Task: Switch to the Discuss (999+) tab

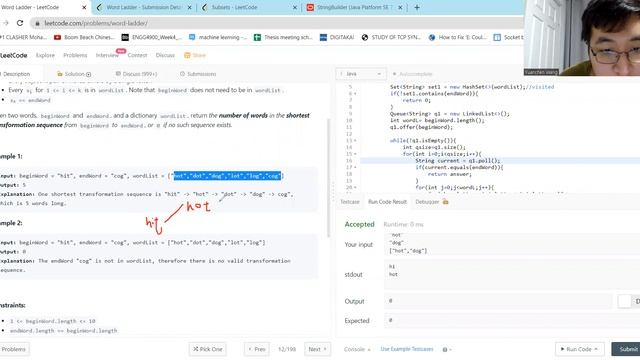Action: click(x=136, y=74)
